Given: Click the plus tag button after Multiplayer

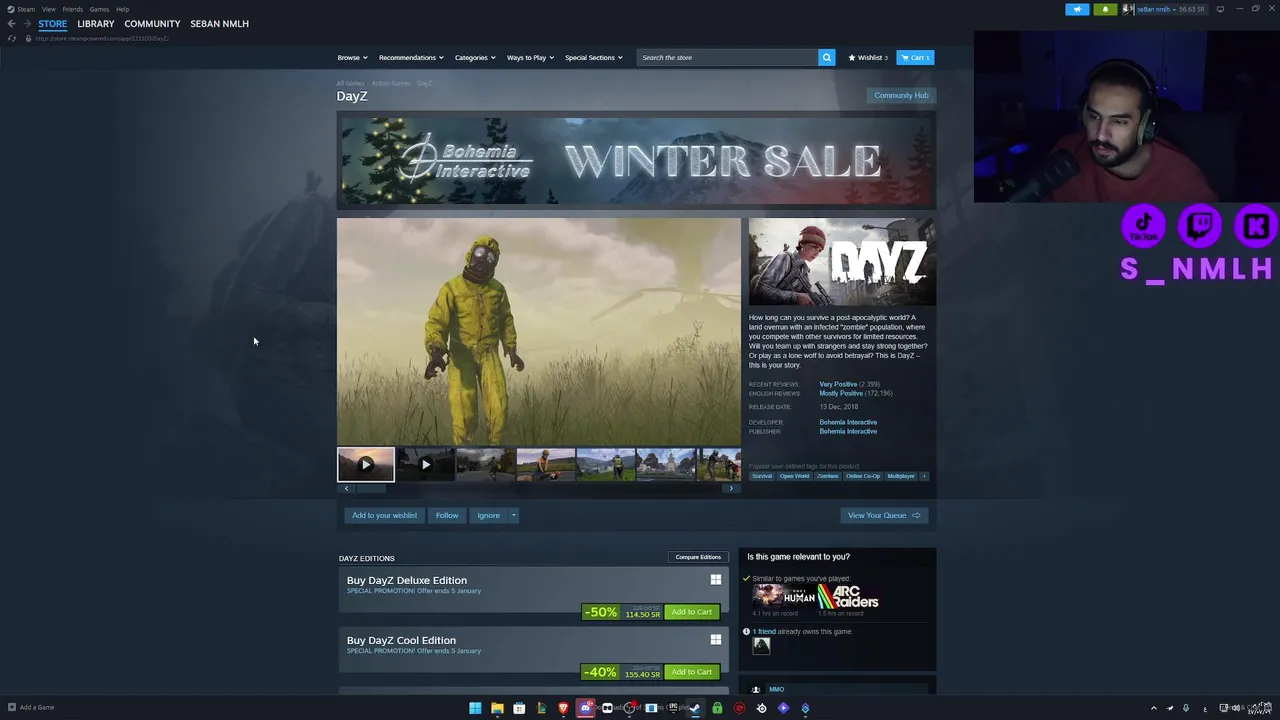Looking at the screenshot, I should 924,476.
